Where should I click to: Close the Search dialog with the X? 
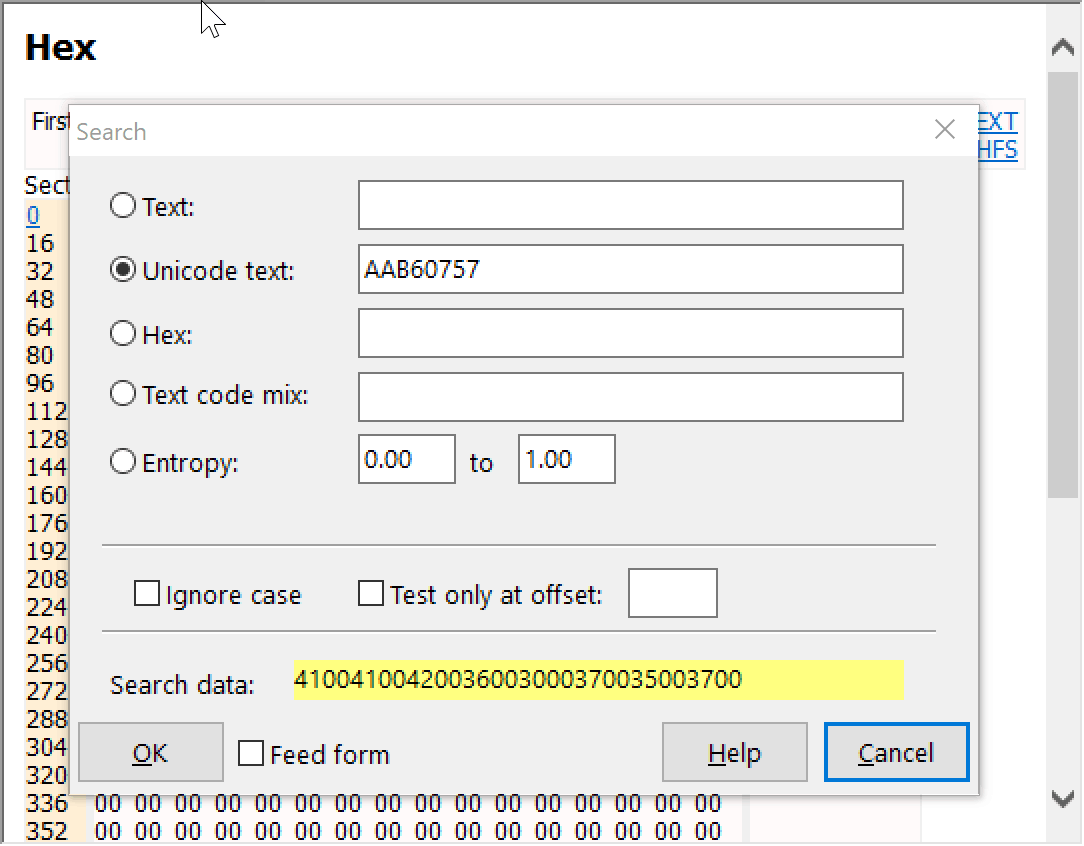point(944,129)
